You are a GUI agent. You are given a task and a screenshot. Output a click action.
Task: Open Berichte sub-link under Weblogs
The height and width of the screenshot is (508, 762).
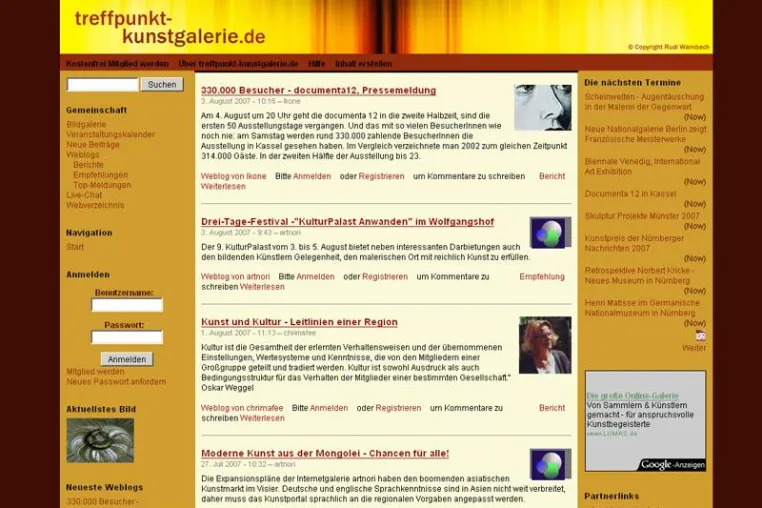[88, 165]
